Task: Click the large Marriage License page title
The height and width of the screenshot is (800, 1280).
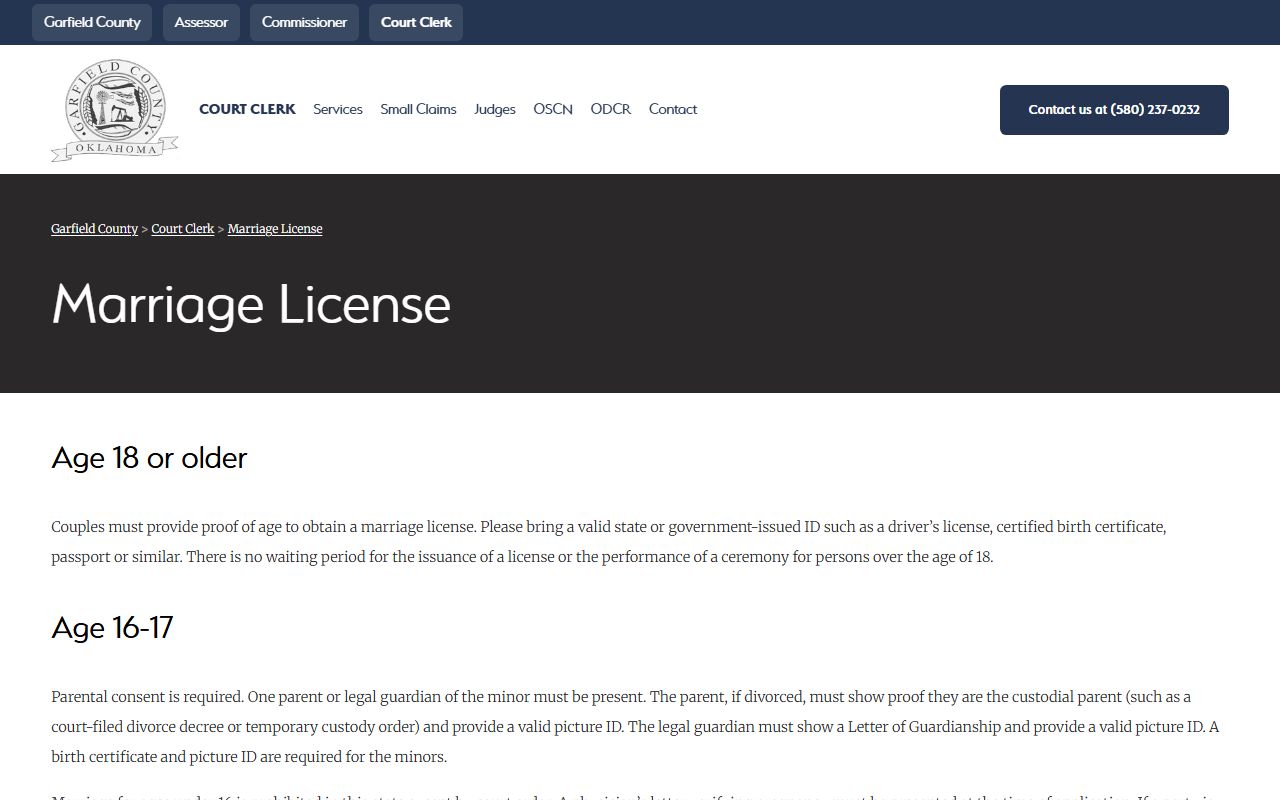Action: (x=251, y=304)
